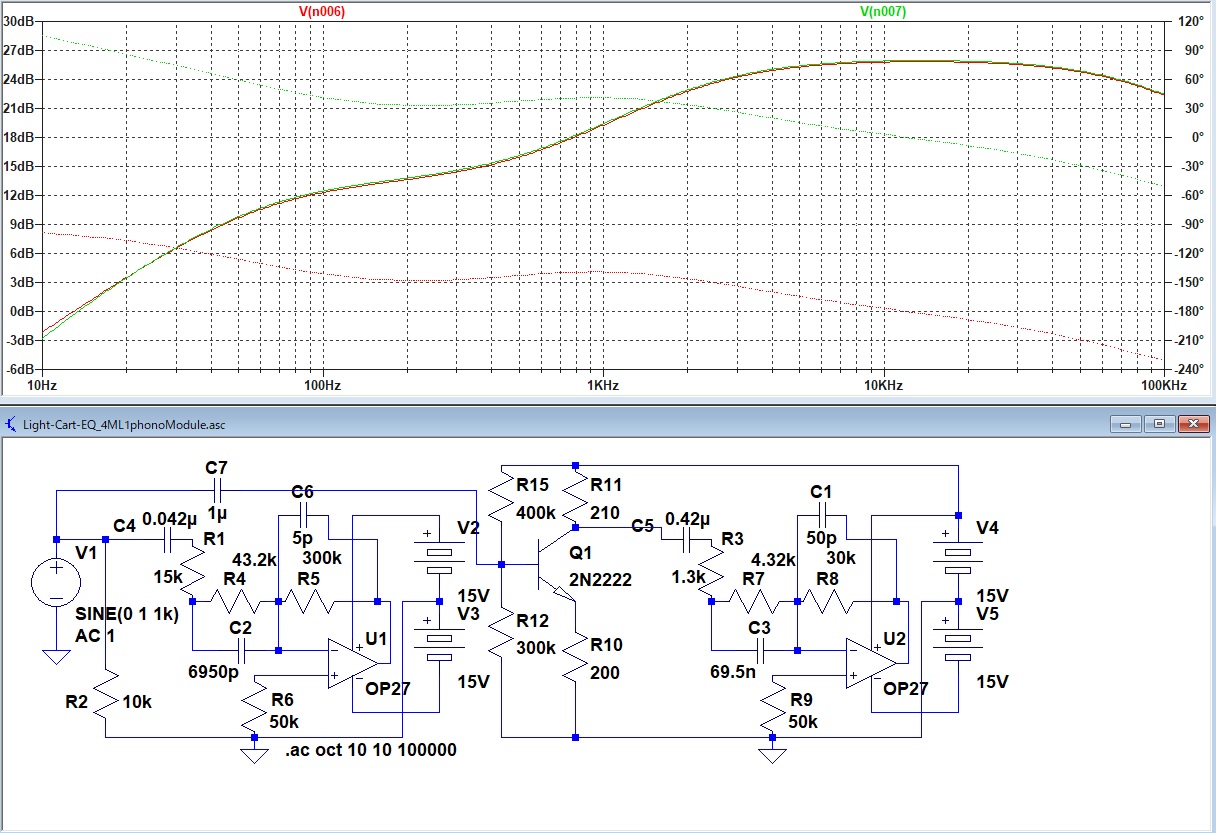
Task: Click the ground symbol below V1
Action: click(57, 656)
